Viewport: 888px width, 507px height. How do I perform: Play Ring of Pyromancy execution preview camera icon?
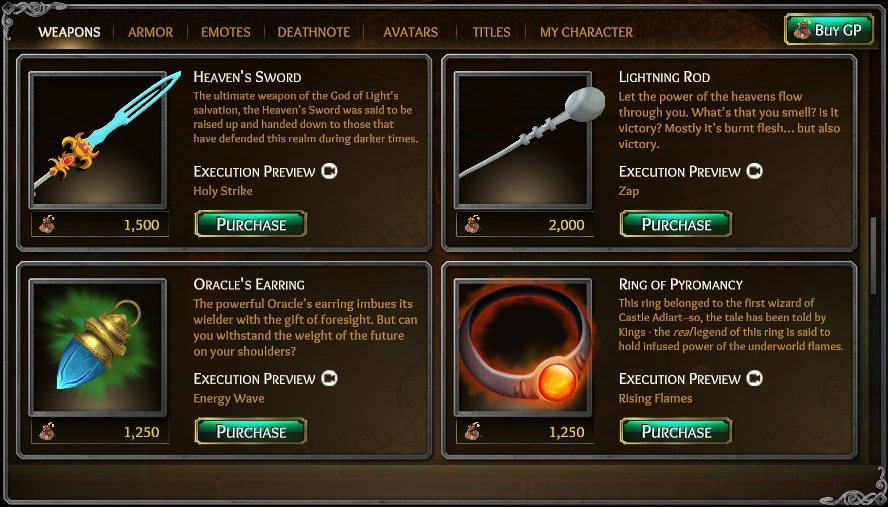click(754, 378)
